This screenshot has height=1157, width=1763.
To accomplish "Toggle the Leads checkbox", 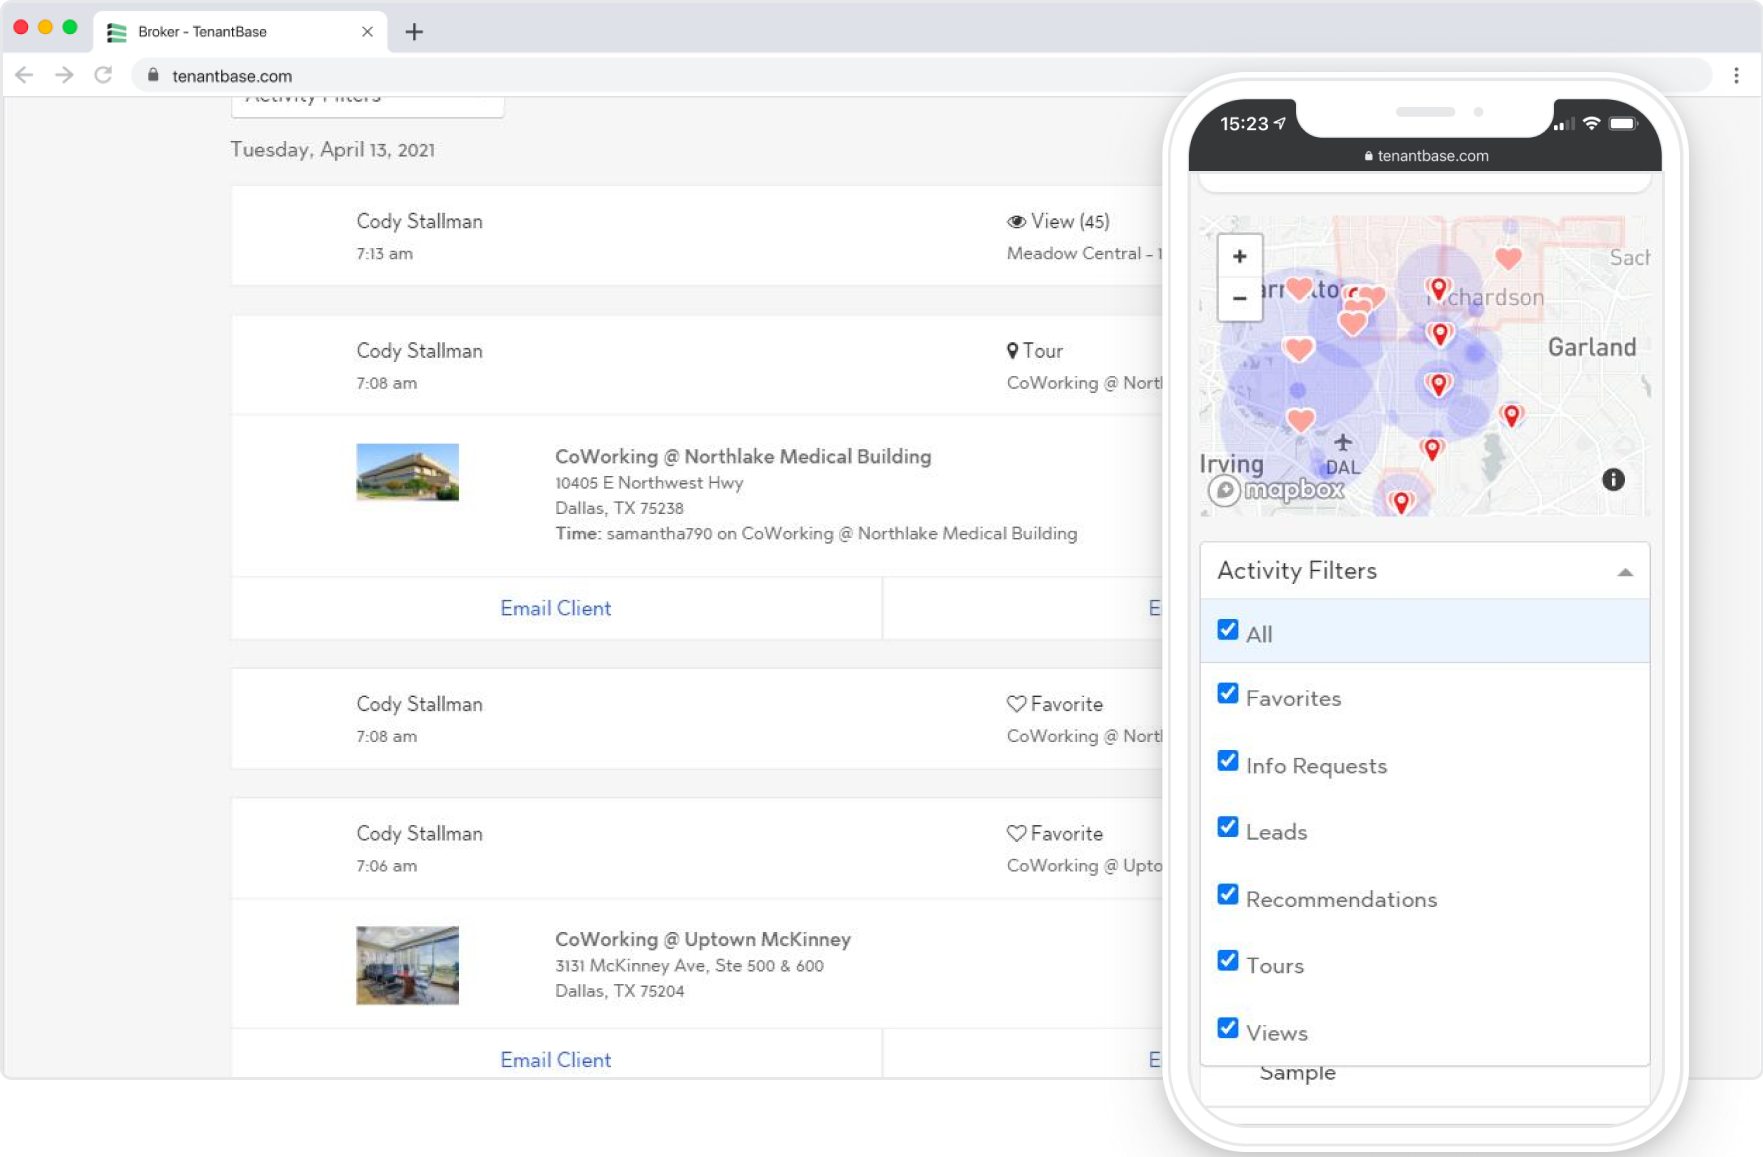I will pyautogui.click(x=1228, y=827).
